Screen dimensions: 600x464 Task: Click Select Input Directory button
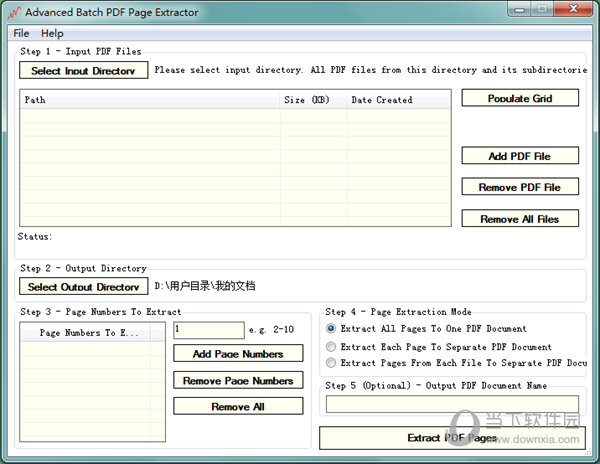coord(83,70)
